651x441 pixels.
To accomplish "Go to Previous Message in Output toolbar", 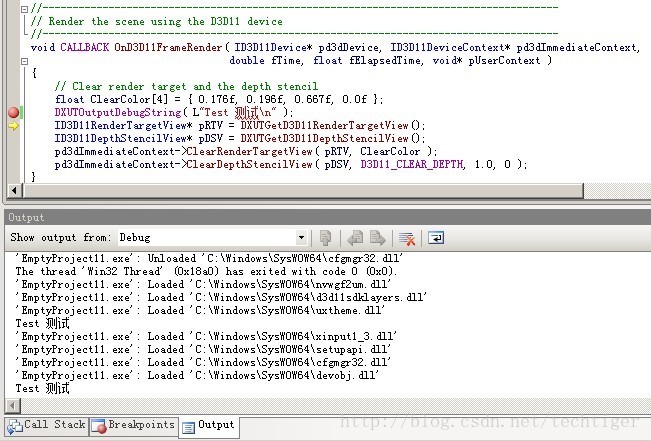I will click(x=355, y=238).
